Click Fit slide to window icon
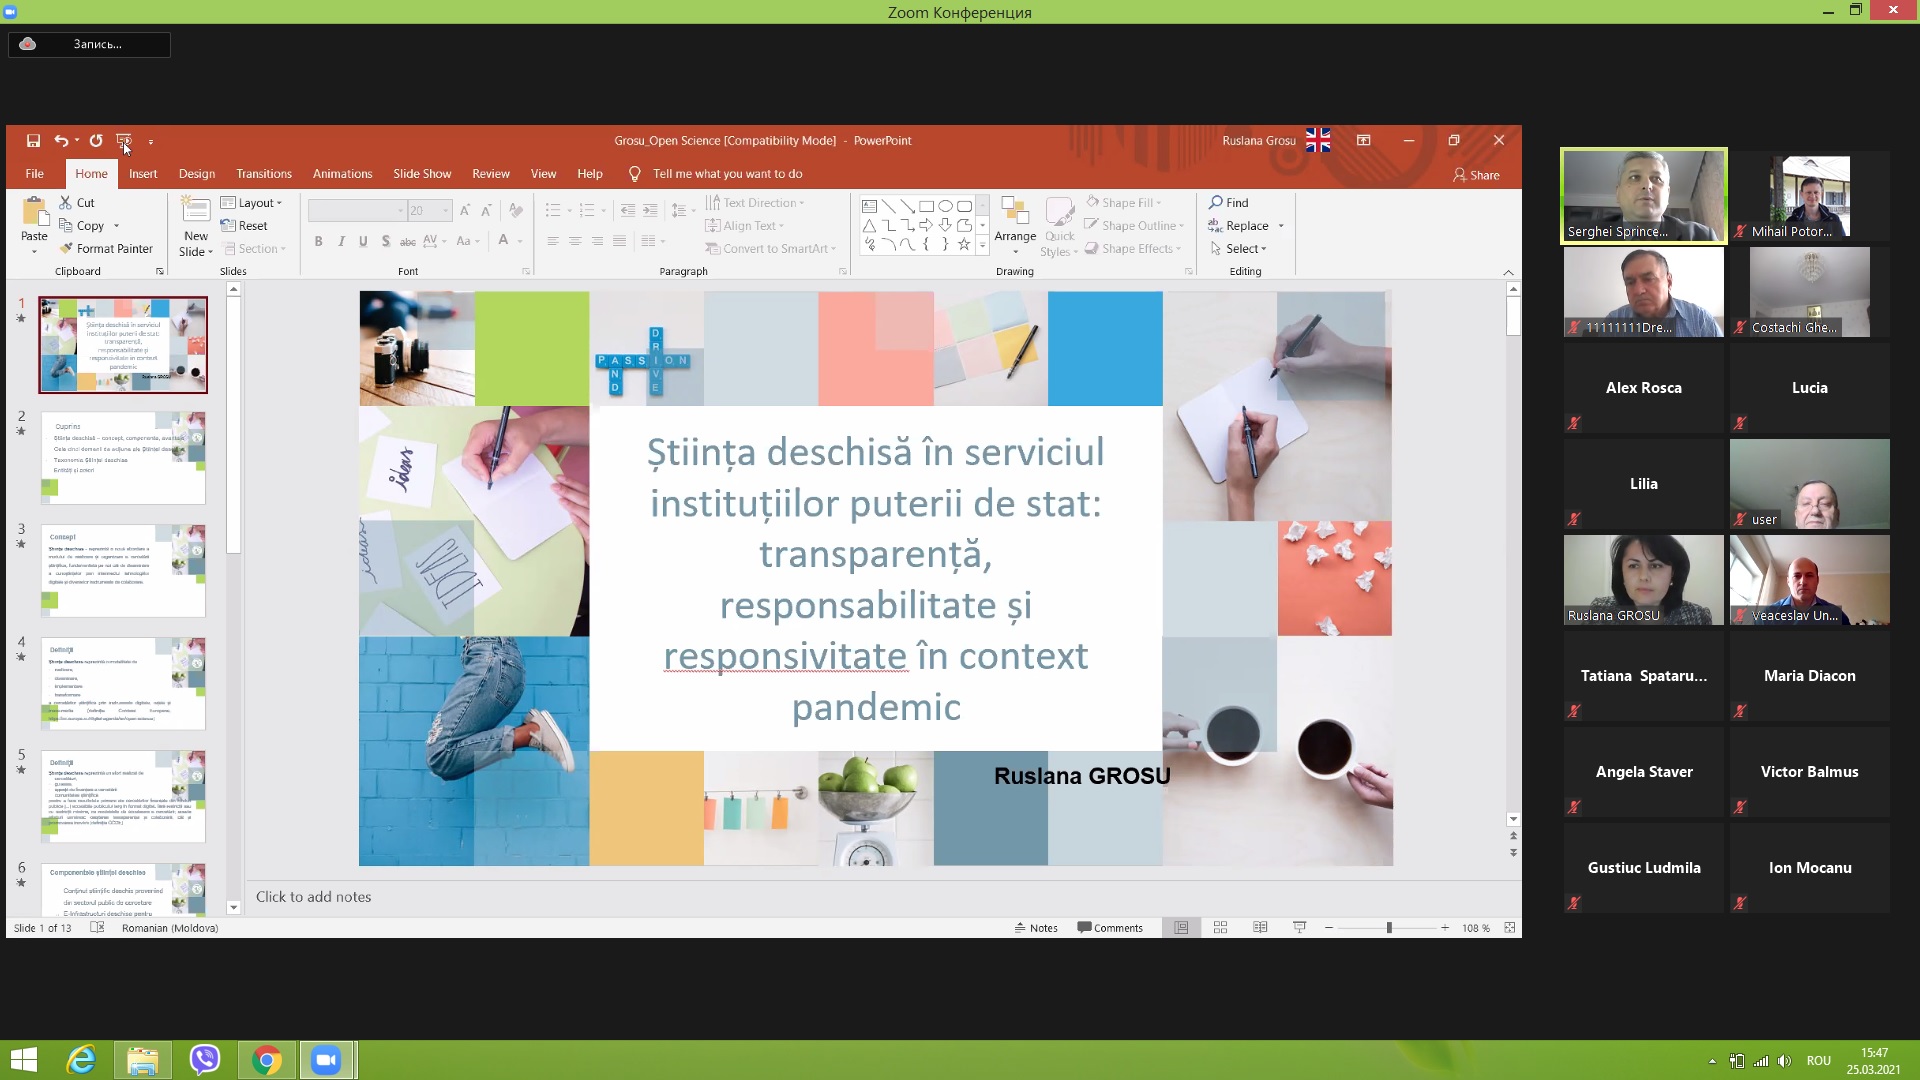 click(x=1510, y=928)
